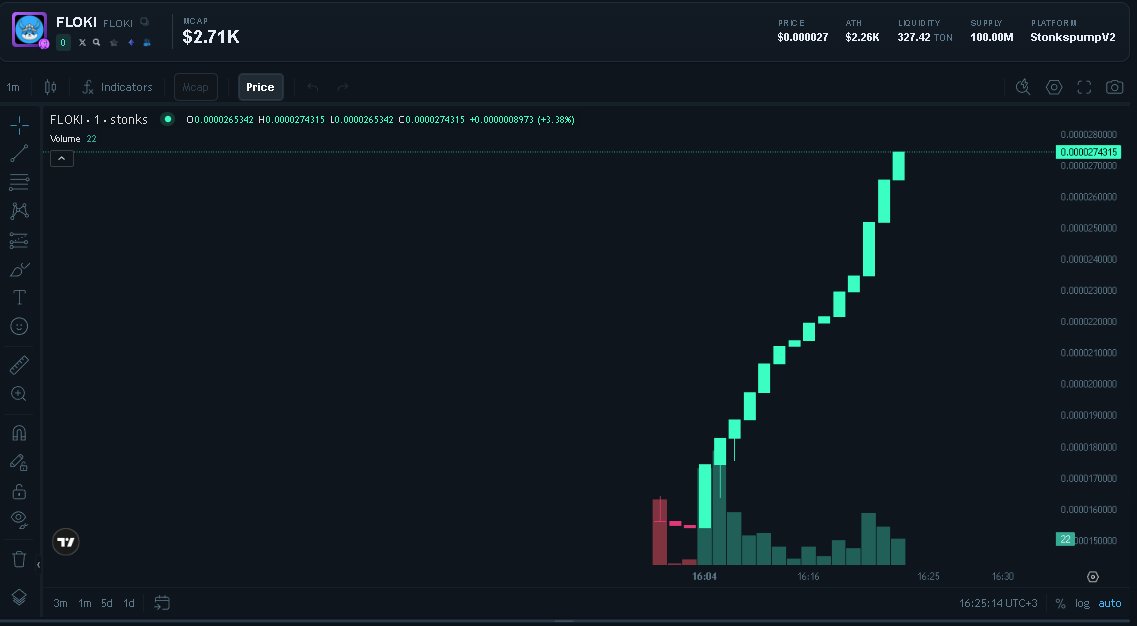Open quick search lightning icon
This screenshot has width=1137, height=626.
(x=1023, y=87)
